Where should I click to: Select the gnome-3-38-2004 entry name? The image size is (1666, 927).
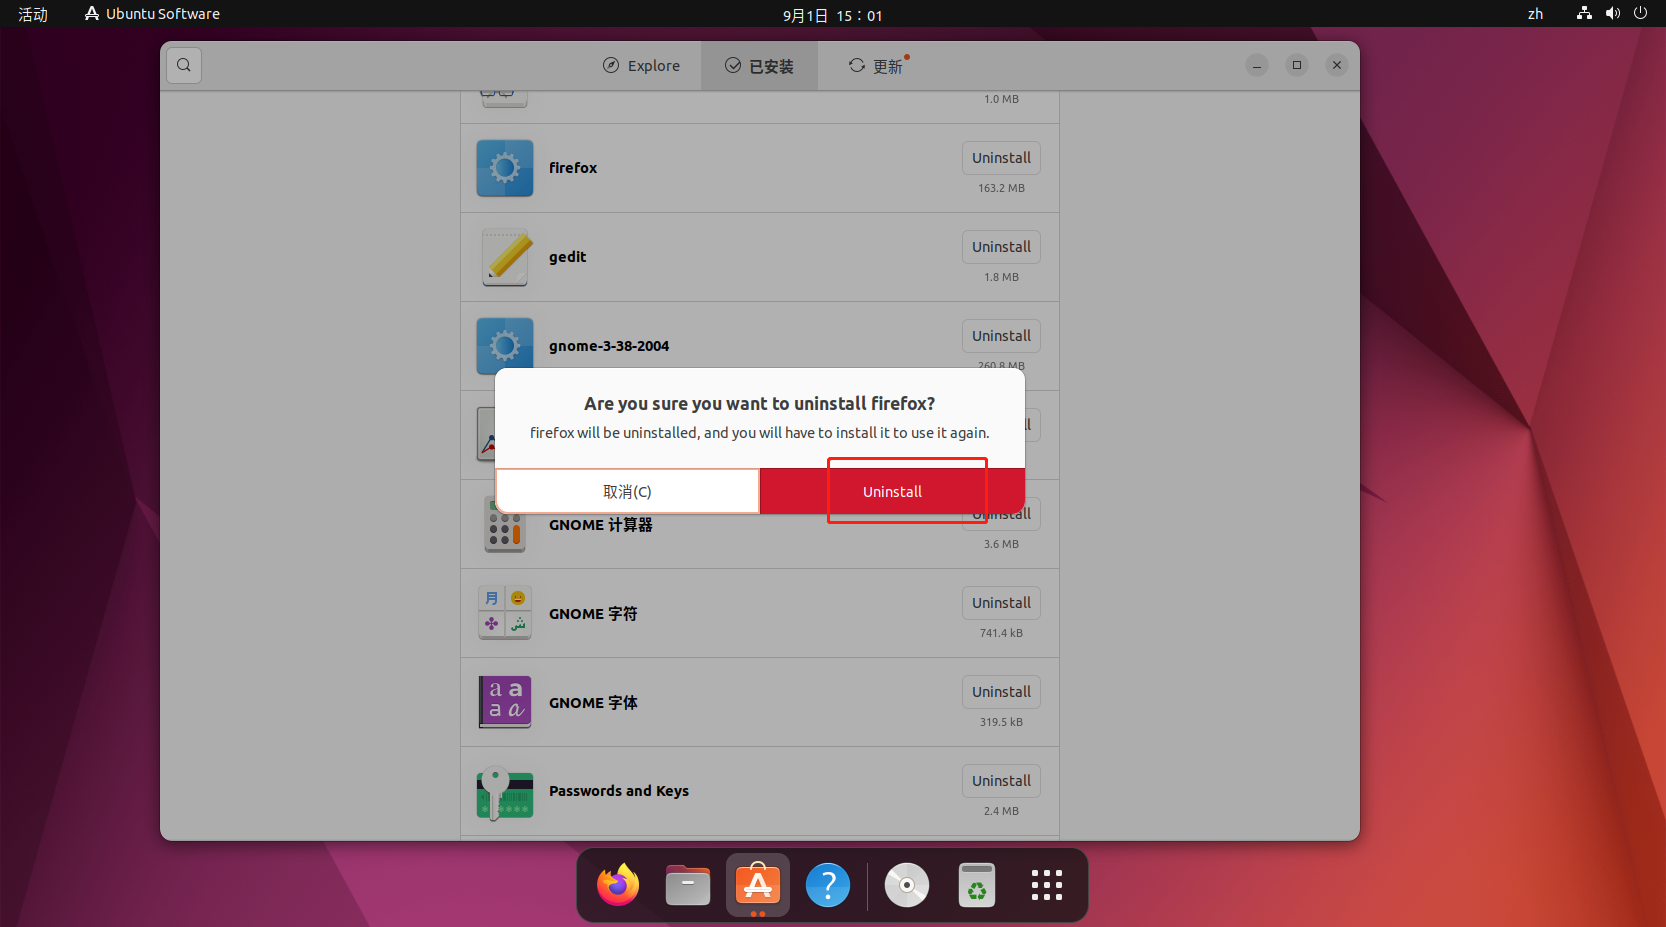[x=609, y=346]
